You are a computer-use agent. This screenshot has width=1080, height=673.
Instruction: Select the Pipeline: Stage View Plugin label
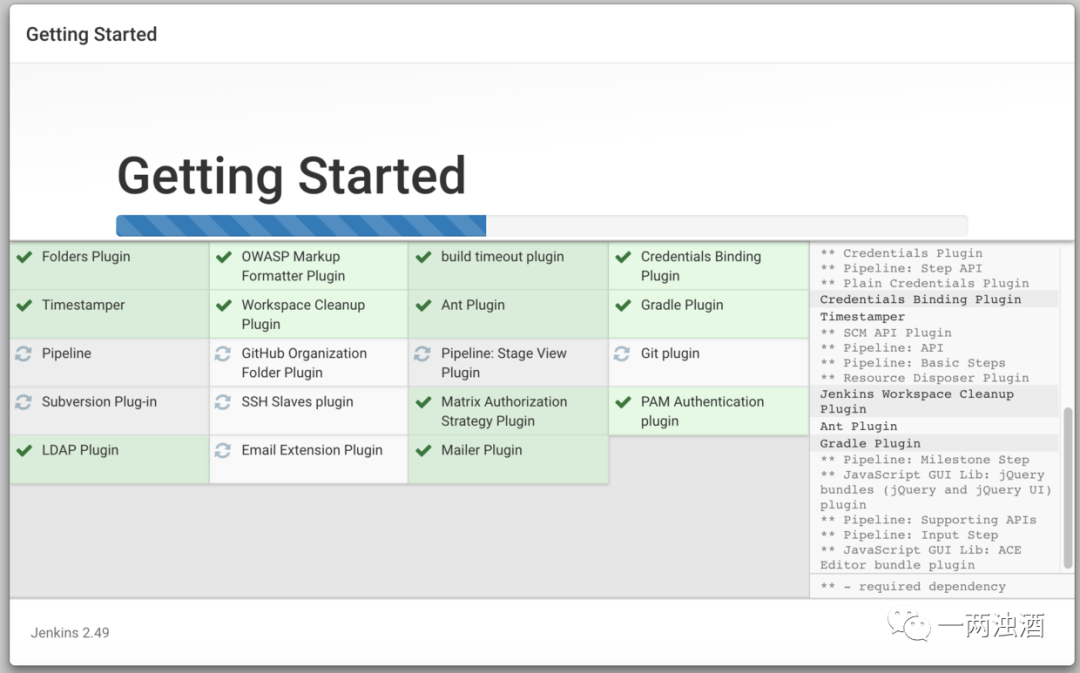504,362
